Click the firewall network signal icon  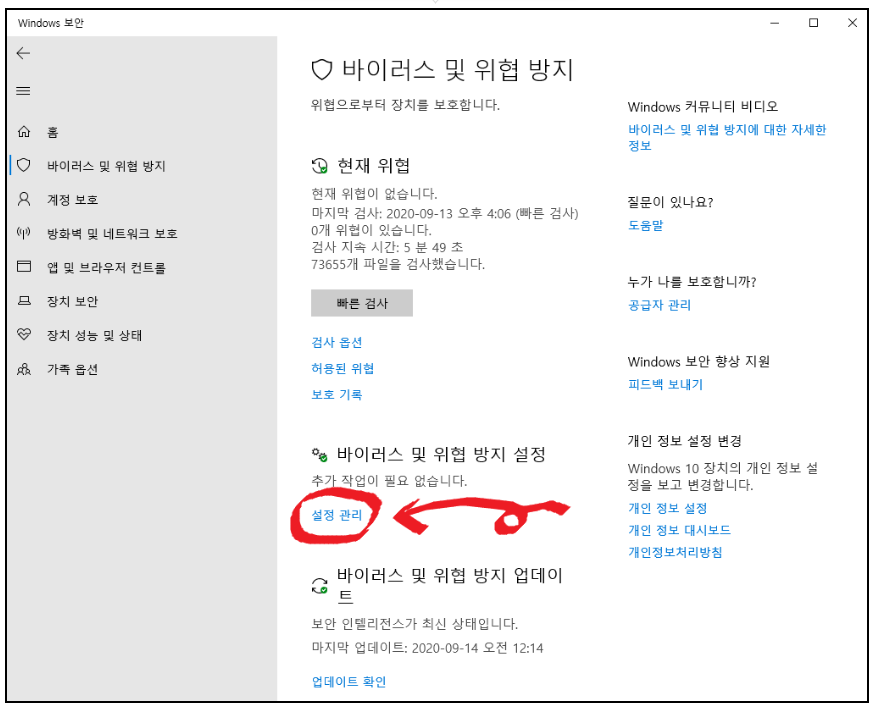click(24, 233)
